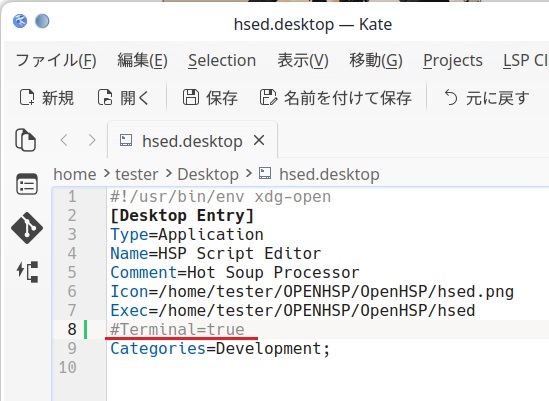Viewport: 549px width, 401px height.
Task: Place cursor on the 'Icon=' hsed.png line
Action: (x=312, y=291)
